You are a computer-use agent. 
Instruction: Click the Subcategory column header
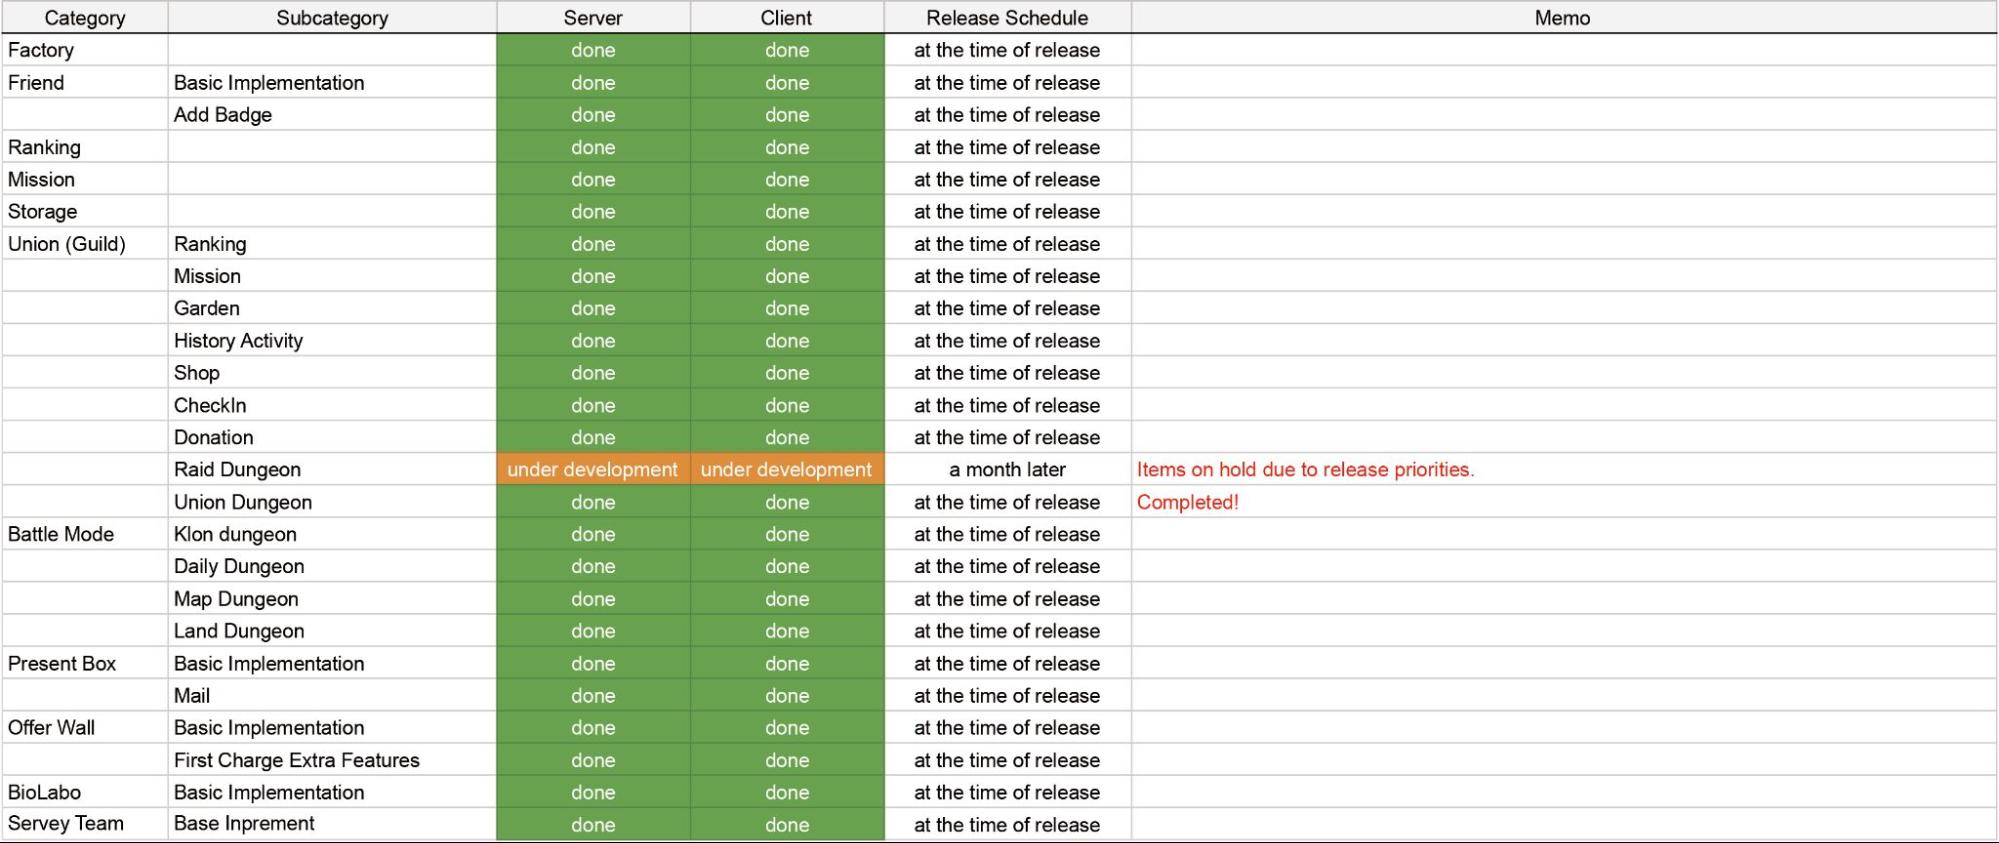click(332, 18)
